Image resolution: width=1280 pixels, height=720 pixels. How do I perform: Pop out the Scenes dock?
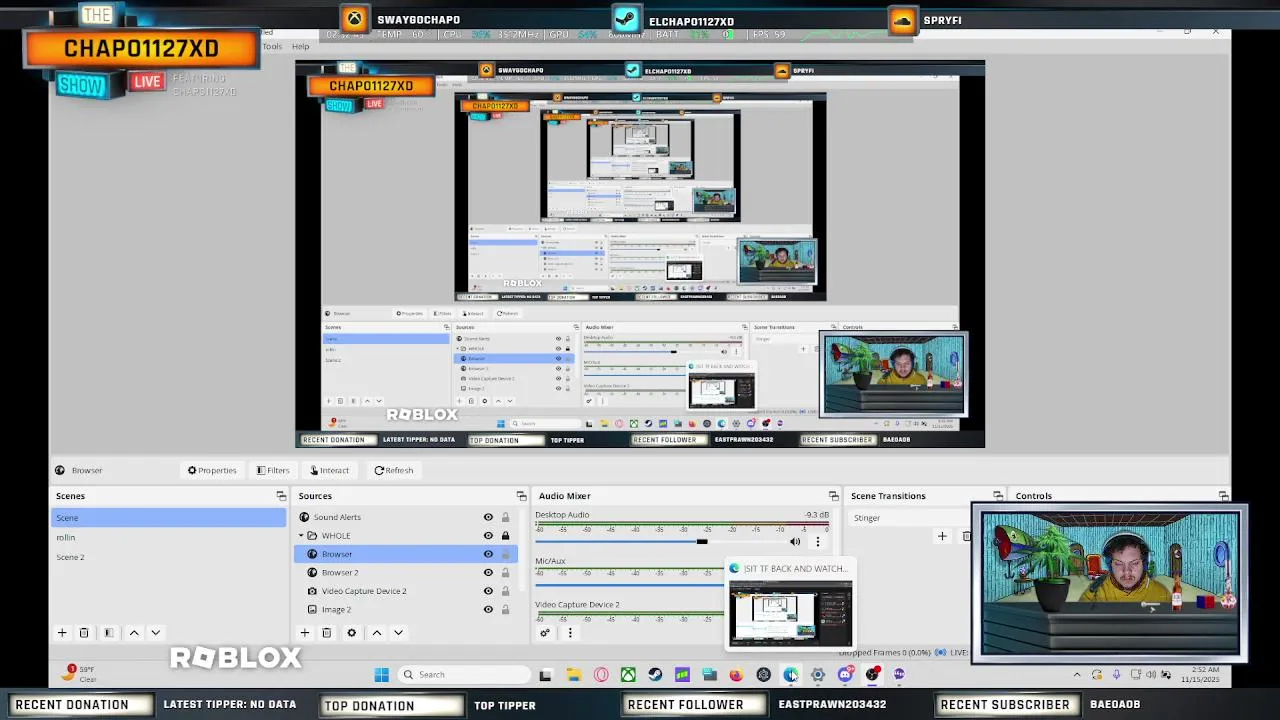coord(281,496)
